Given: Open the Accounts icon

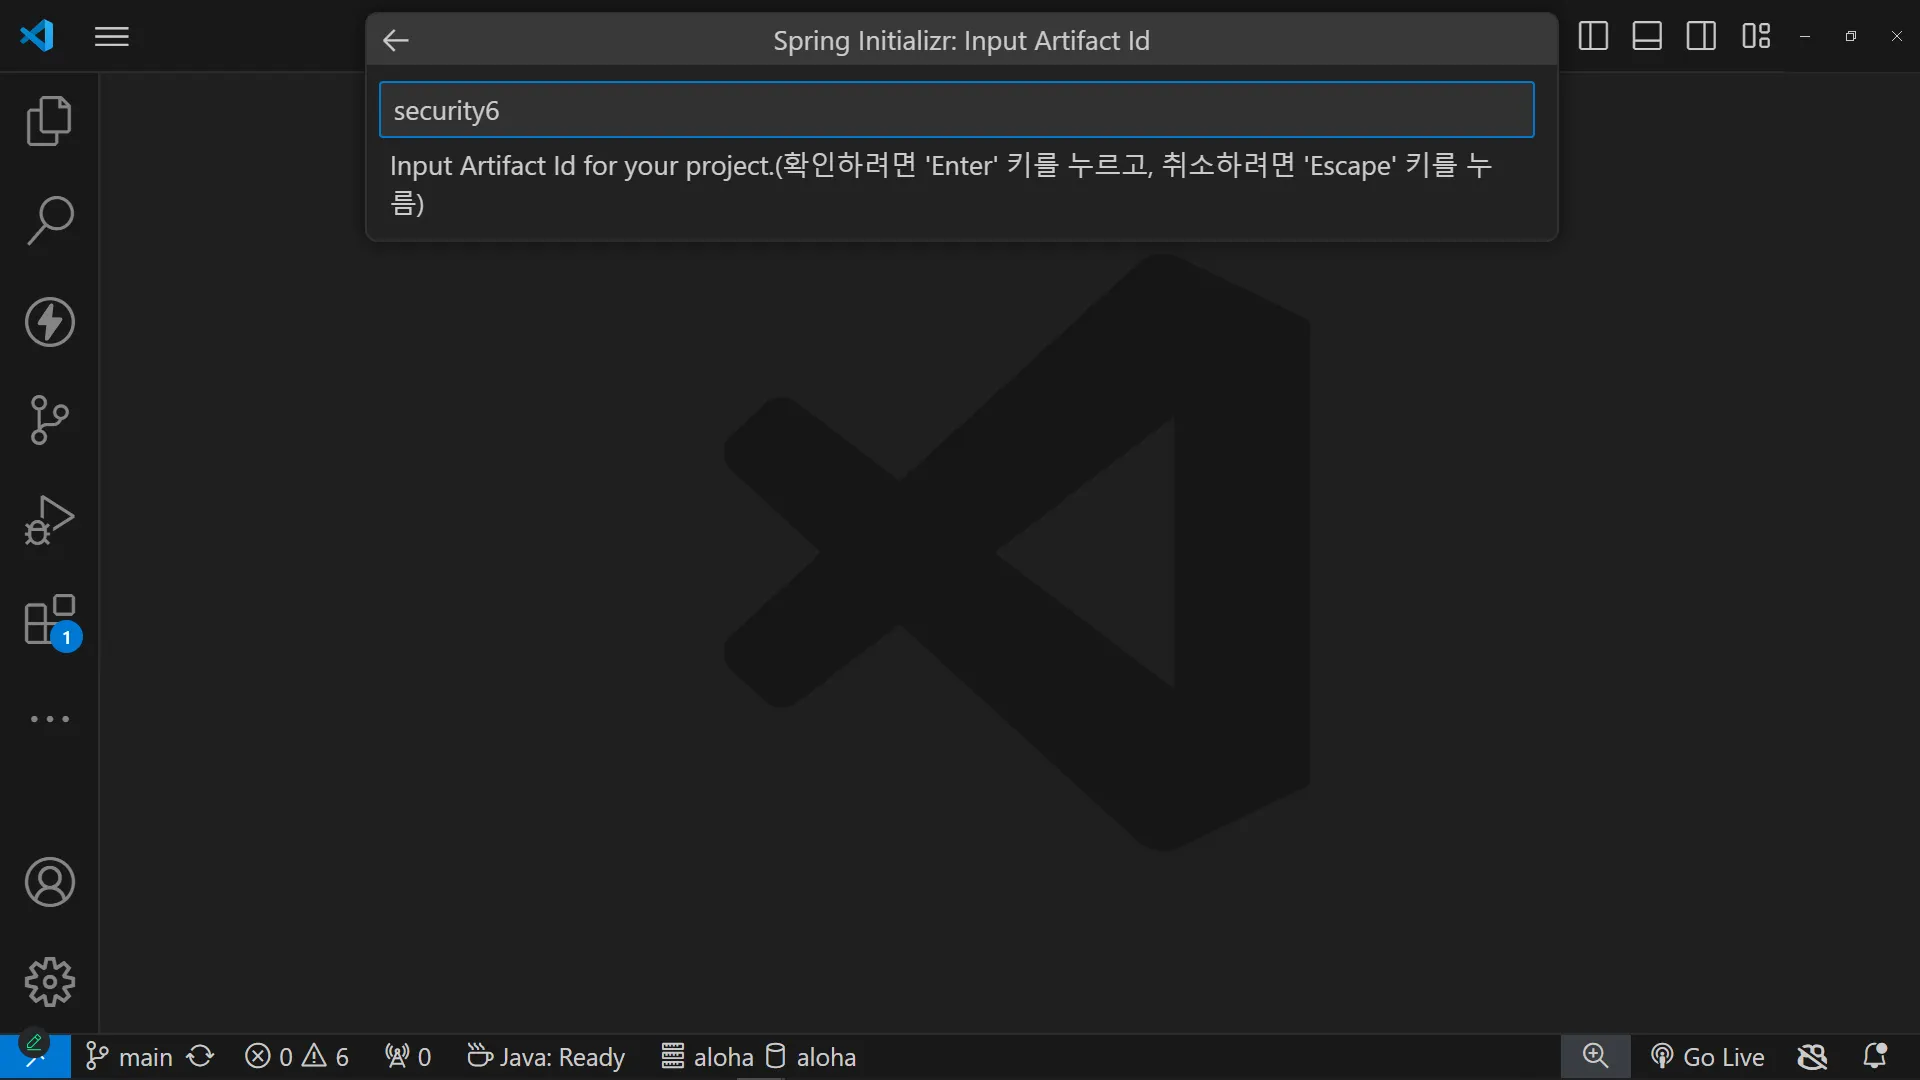Looking at the screenshot, I should click(49, 882).
